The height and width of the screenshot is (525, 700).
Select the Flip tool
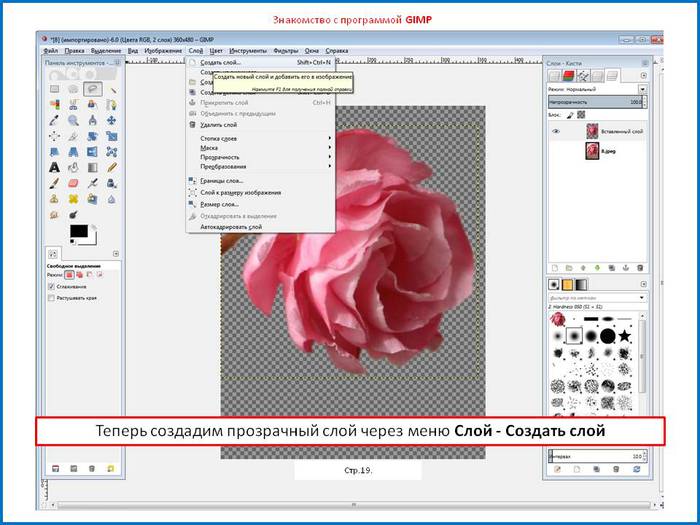pyautogui.click(x=92, y=152)
